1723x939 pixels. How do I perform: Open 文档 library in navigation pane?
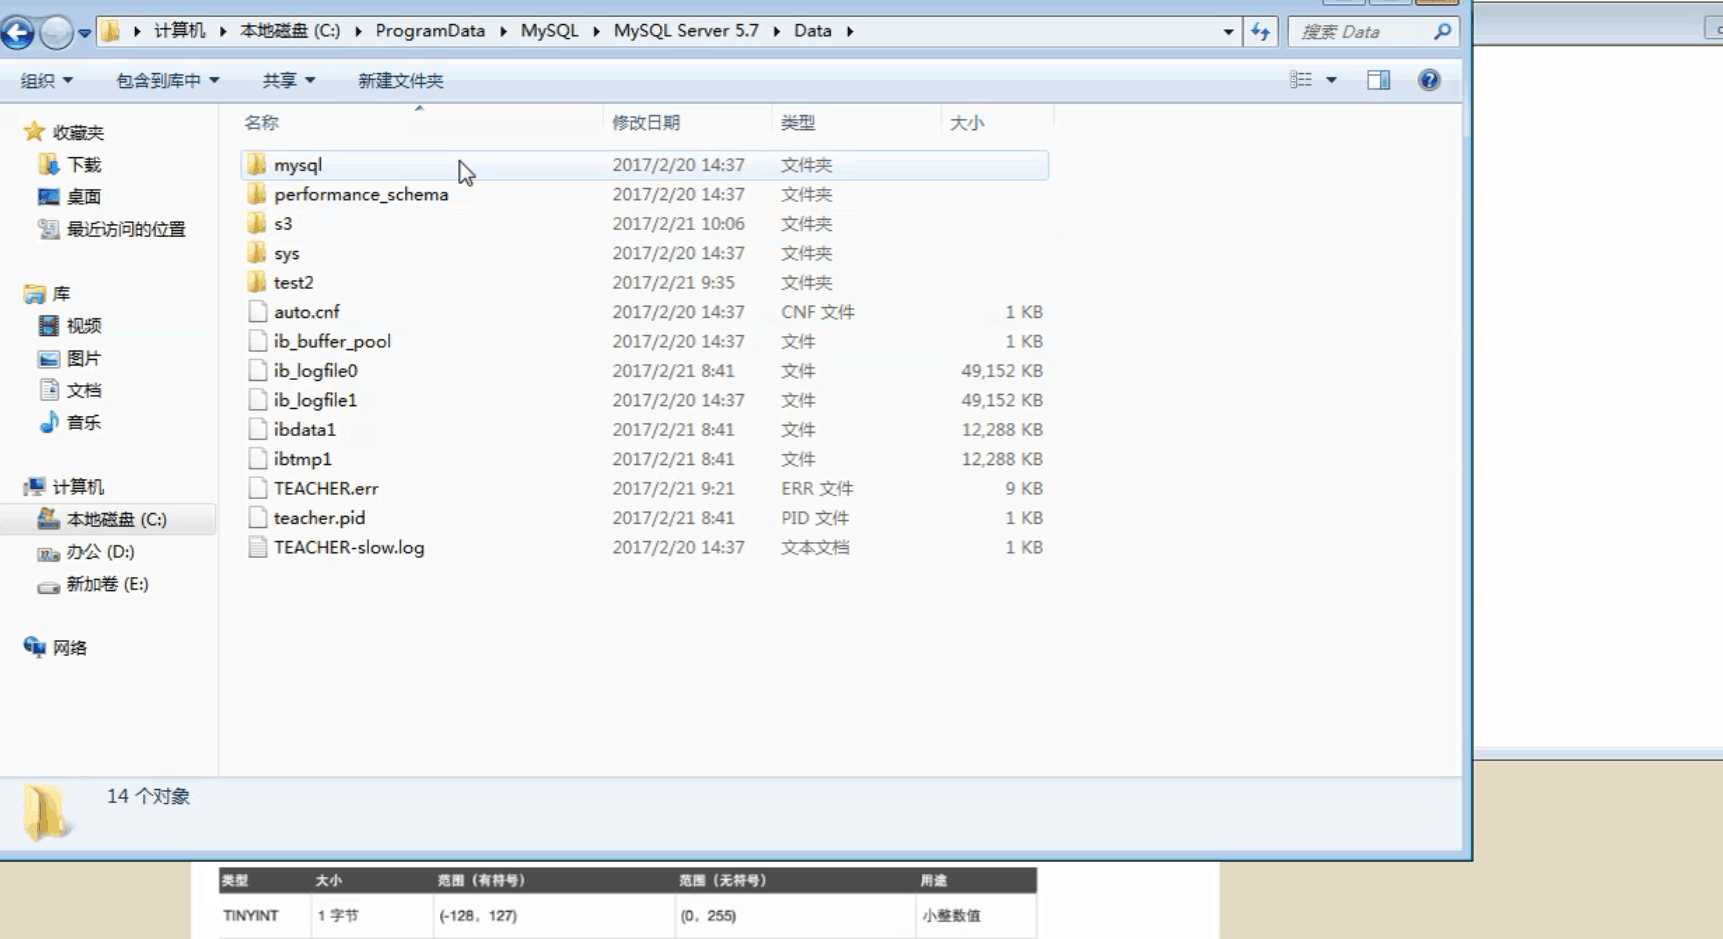click(x=84, y=390)
